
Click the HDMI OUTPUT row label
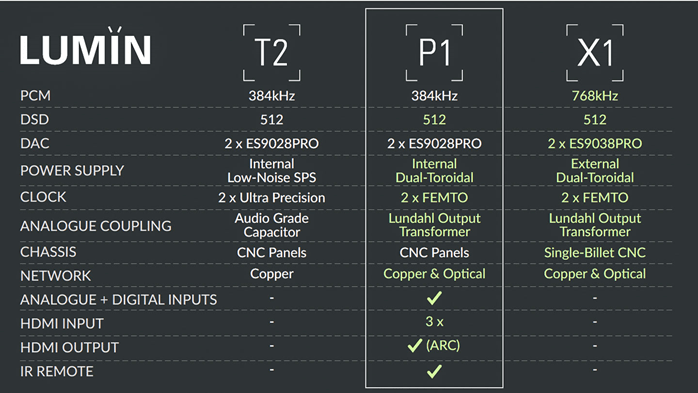click(x=69, y=347)
